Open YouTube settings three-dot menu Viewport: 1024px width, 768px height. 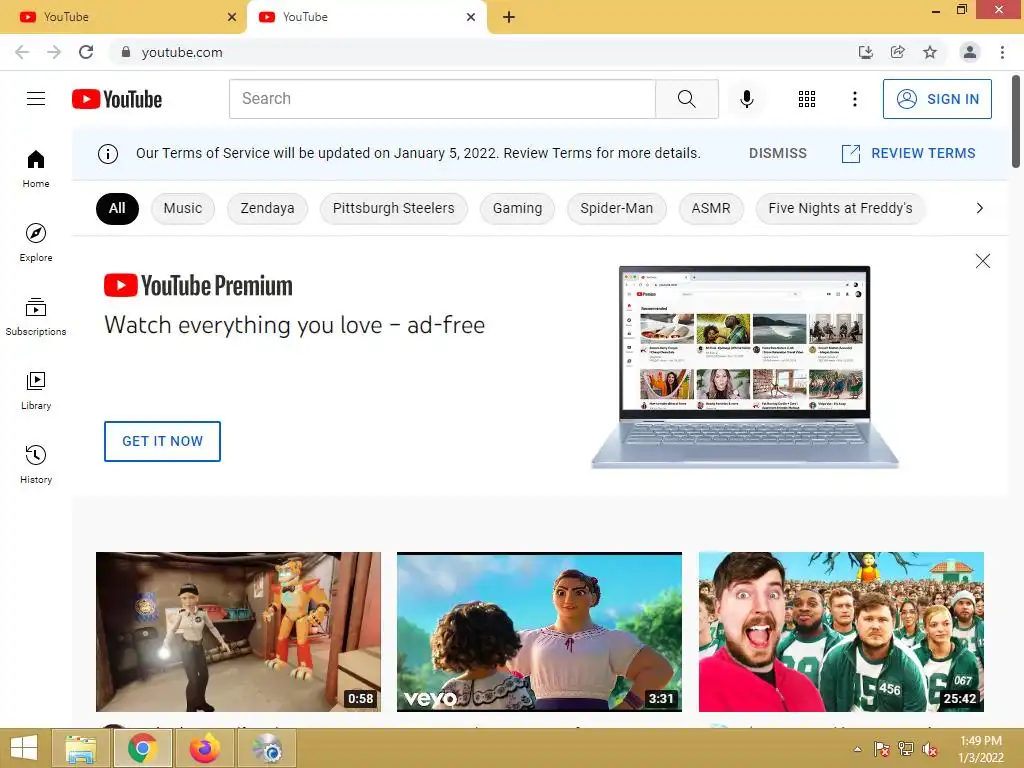click(x=854, y=99)
